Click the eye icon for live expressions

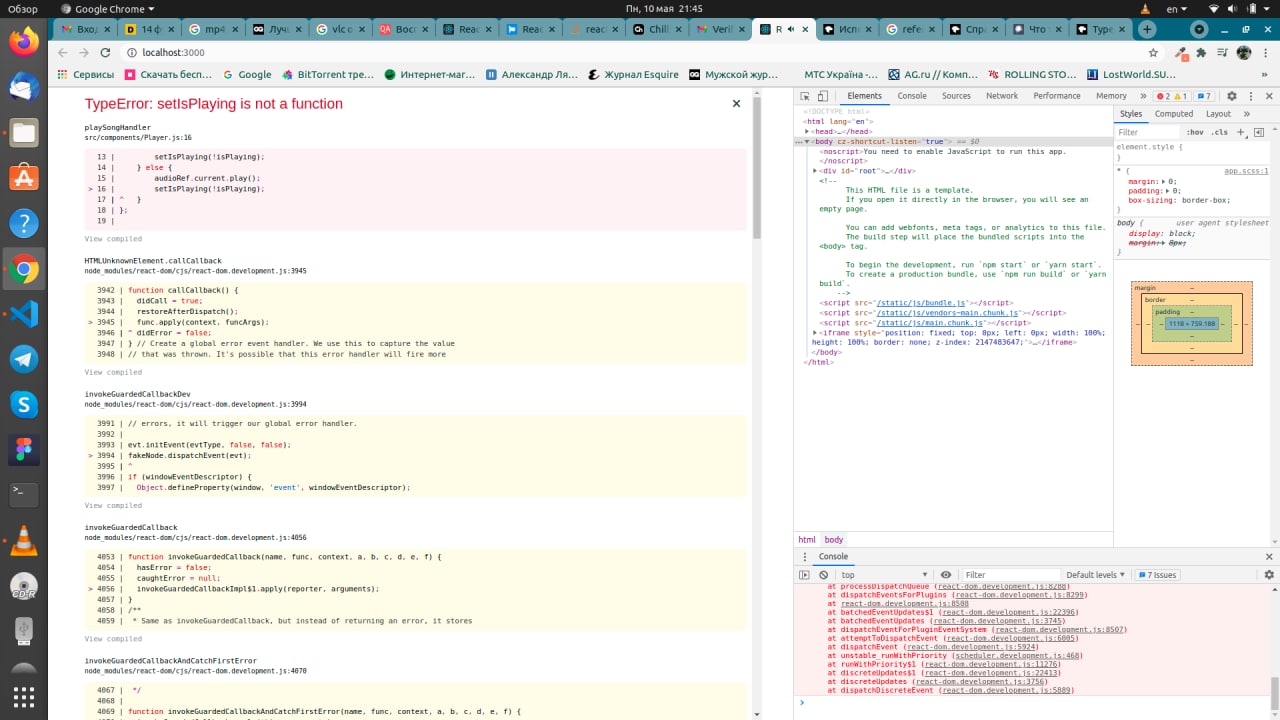pos(945,575)
